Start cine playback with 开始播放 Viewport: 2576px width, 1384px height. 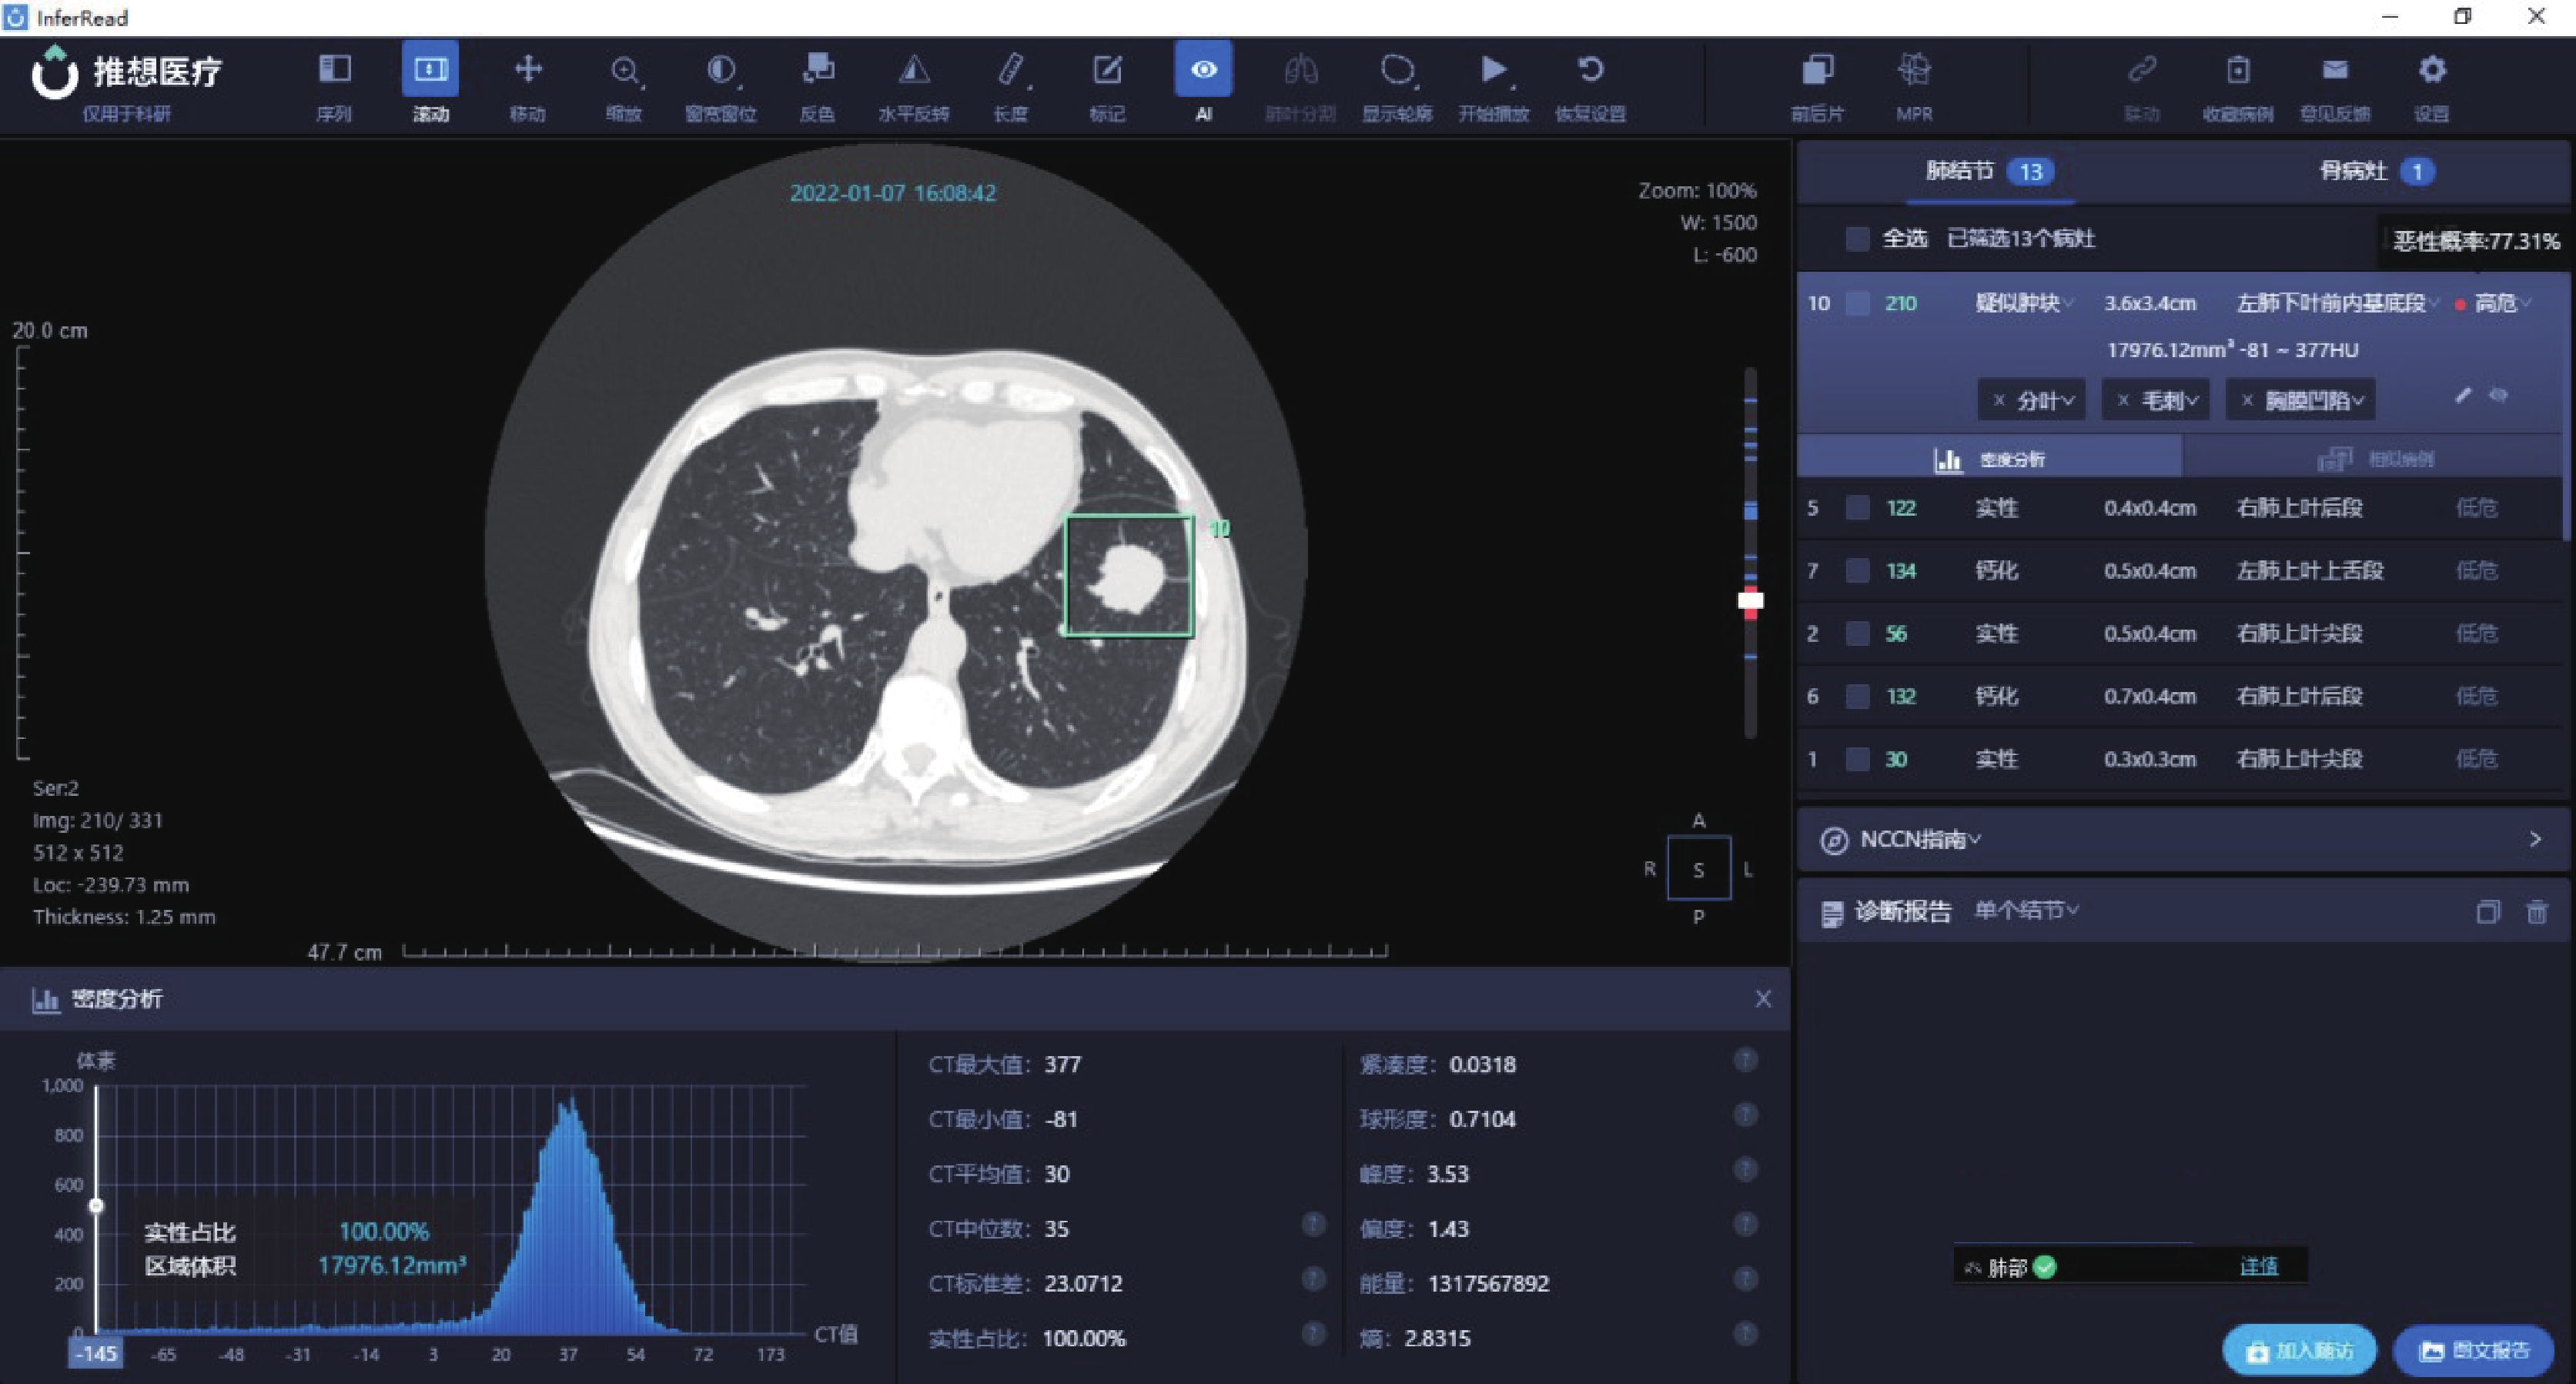(1494, 86)
